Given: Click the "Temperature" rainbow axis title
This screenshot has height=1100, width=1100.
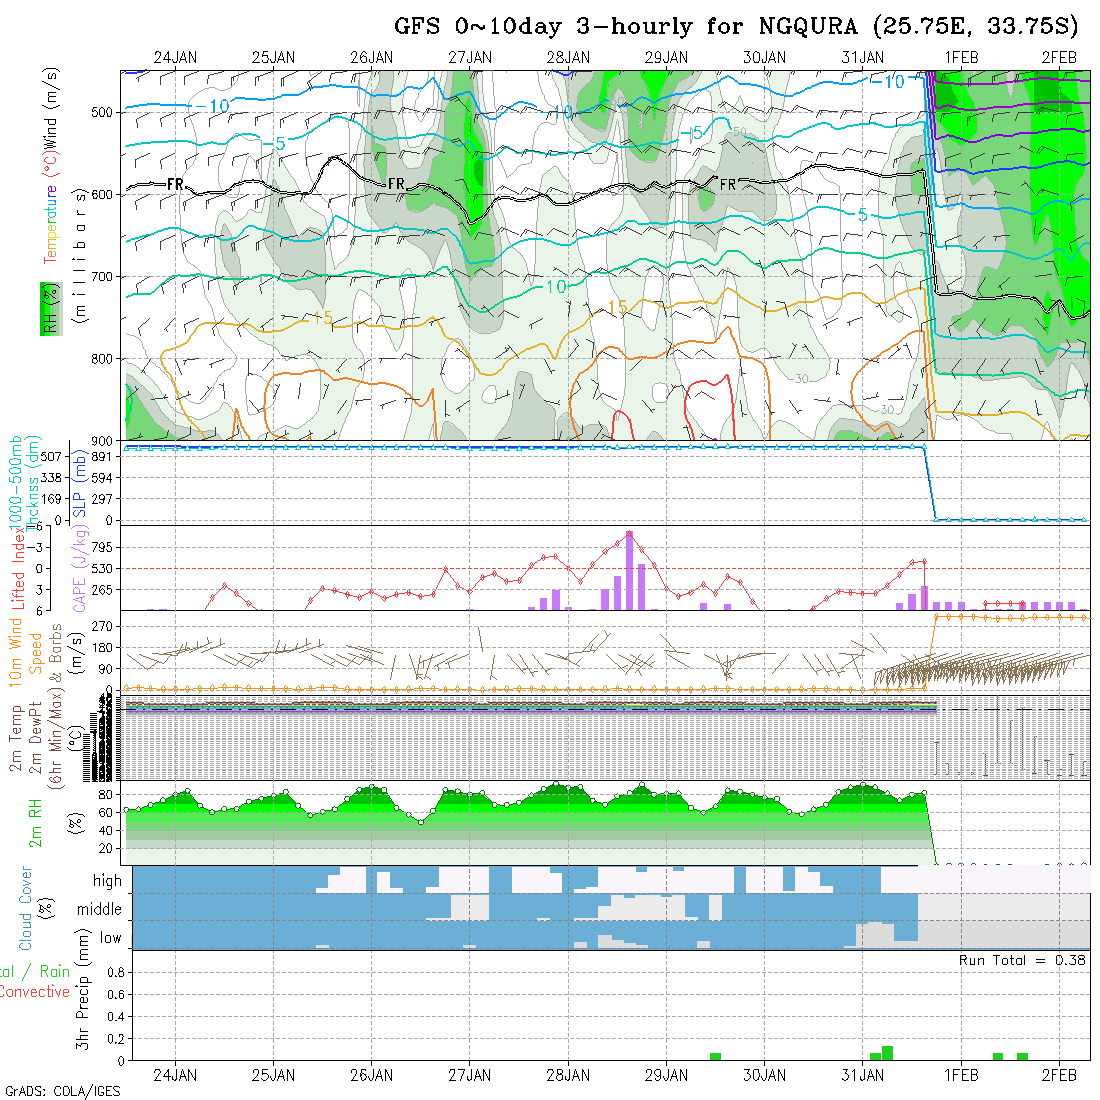Looking at the screenshot, I should click(x=50, y=224).
